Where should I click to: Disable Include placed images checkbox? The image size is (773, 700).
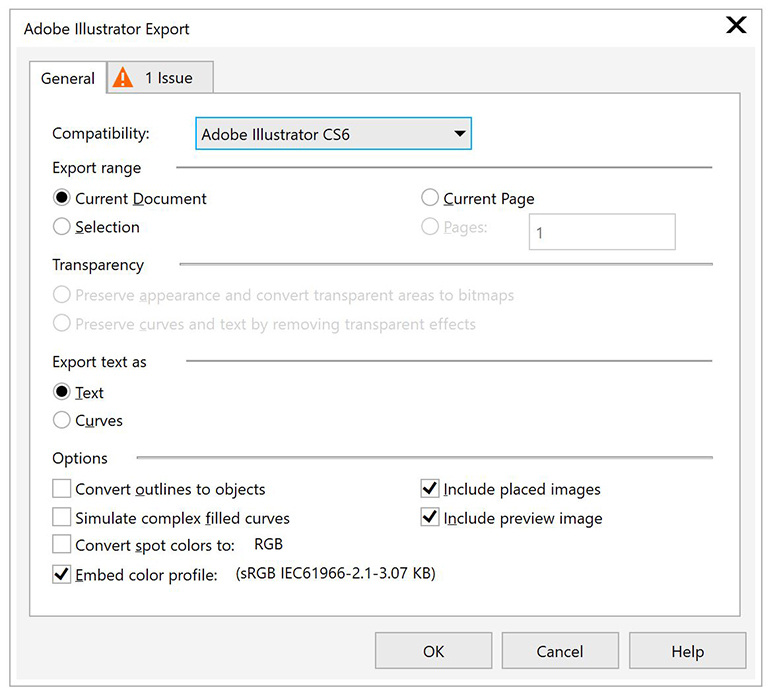[x=431, y=490]
